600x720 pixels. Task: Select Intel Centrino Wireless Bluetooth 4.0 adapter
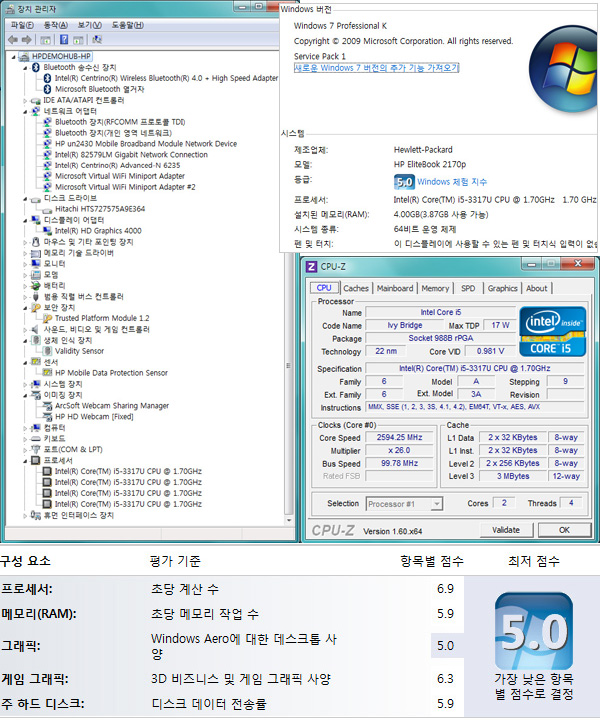click(x=166, y=79)
